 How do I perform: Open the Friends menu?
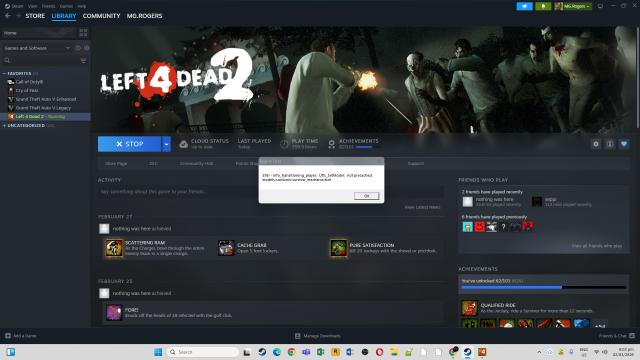click(49, 6)
